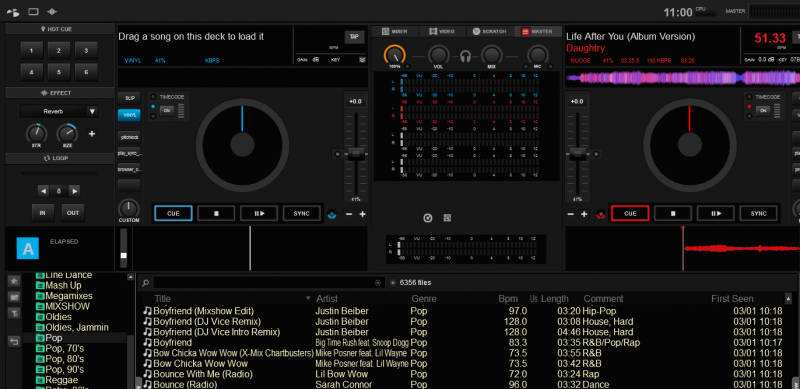Sort the file list by Bpm column
800x389 pixels.
508,299
